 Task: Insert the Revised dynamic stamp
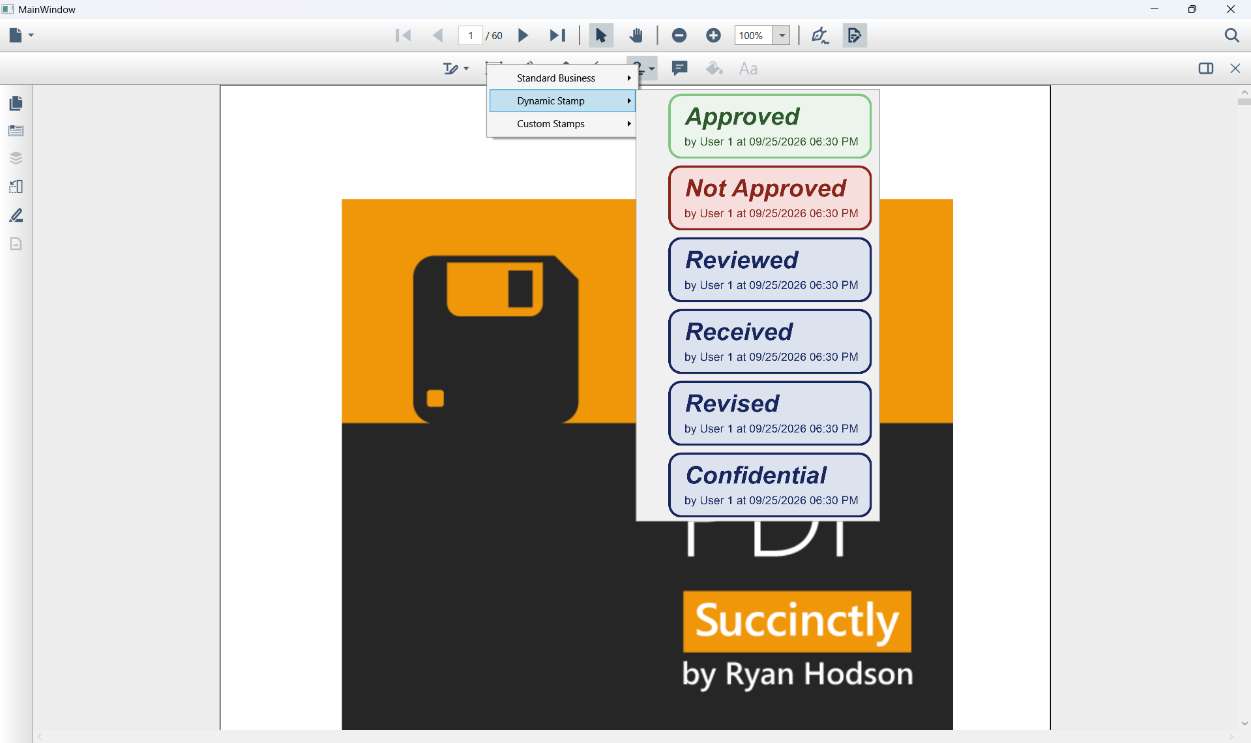pos(770,413)
